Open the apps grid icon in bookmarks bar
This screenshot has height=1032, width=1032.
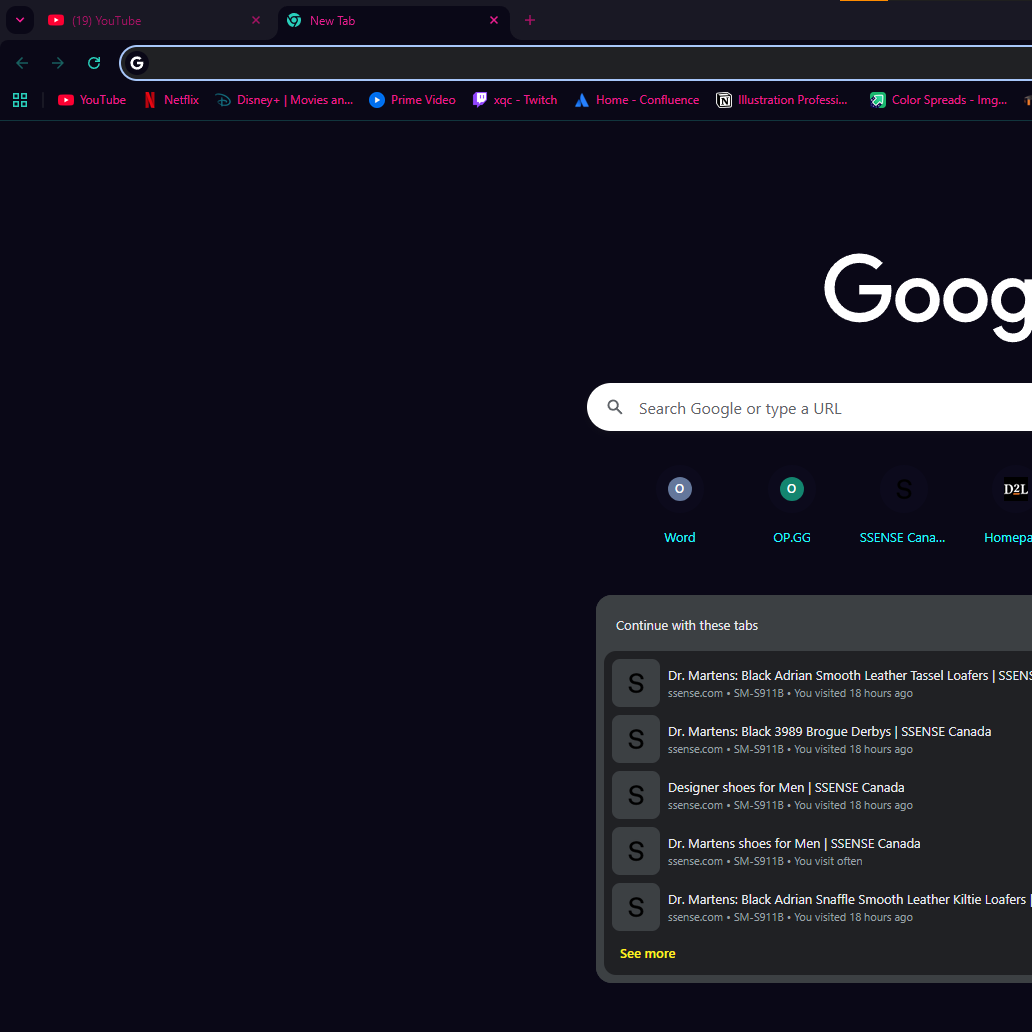click(x=20, y=100)
